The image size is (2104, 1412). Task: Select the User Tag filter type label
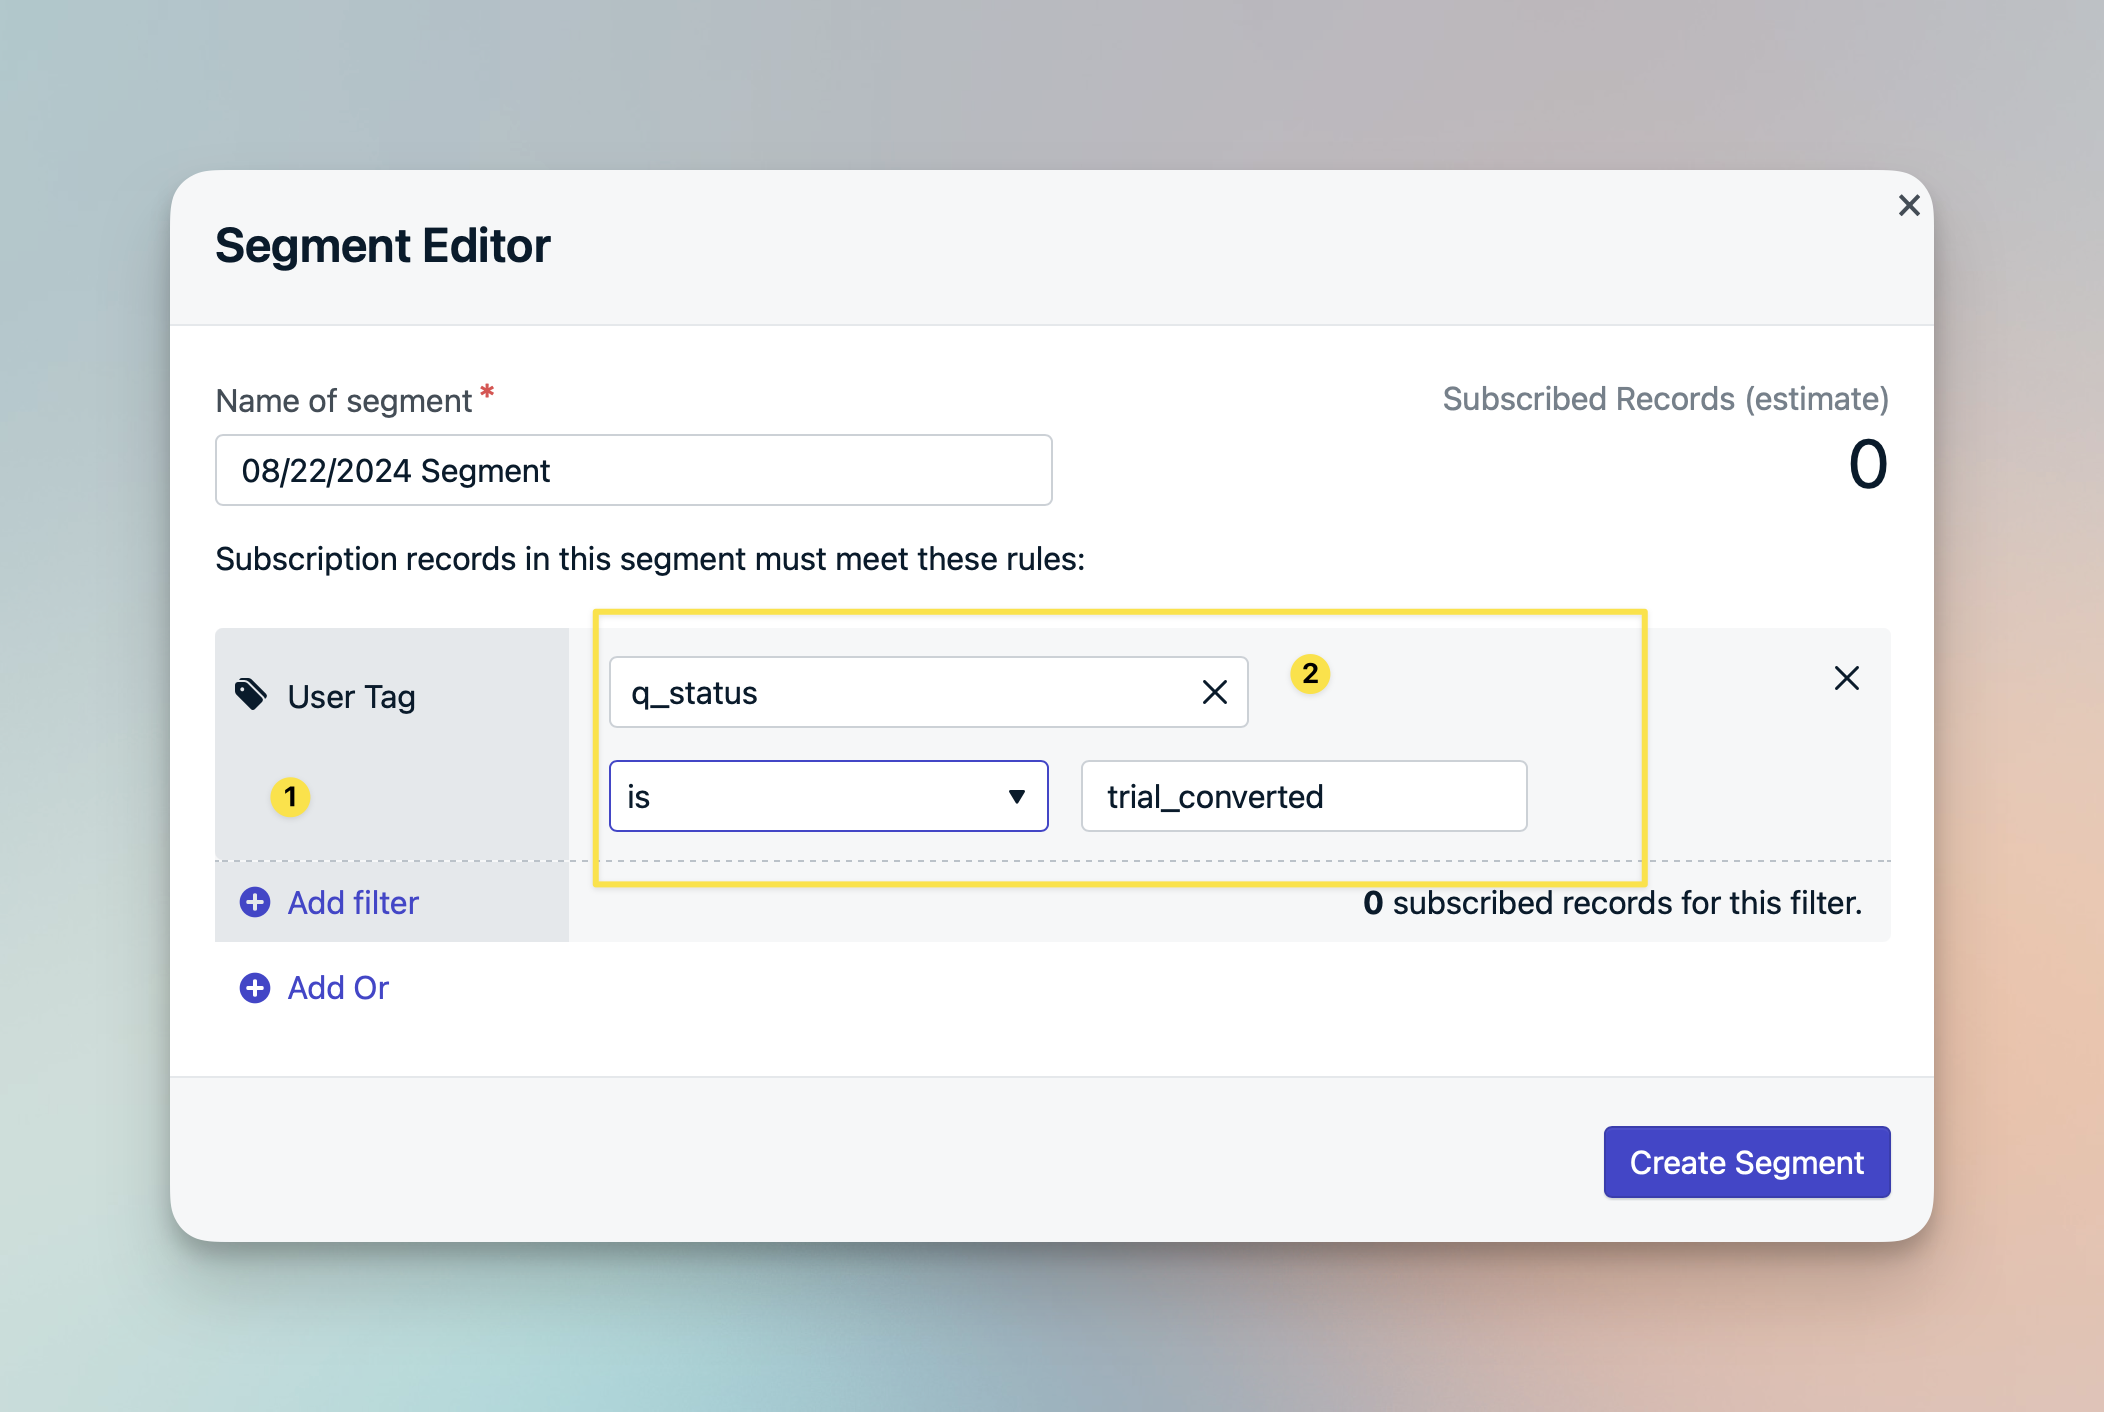coord(351,697)
